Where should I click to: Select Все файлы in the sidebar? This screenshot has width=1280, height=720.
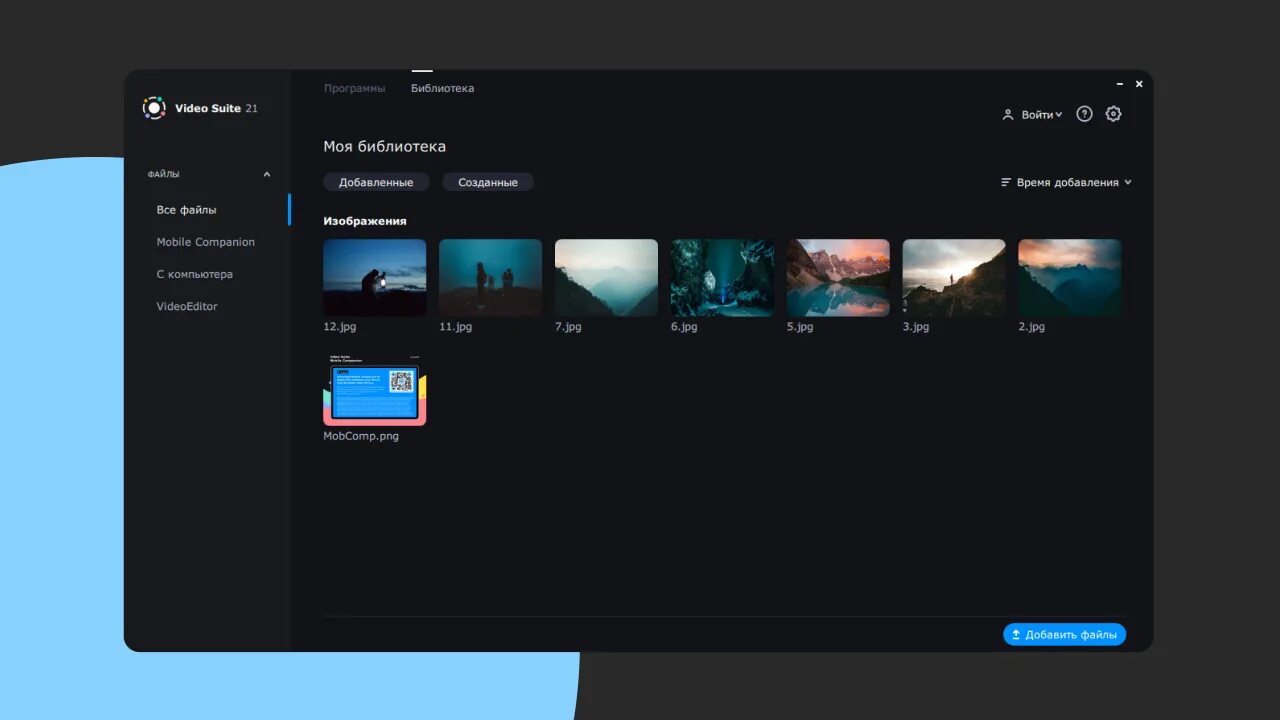(187, 210)
